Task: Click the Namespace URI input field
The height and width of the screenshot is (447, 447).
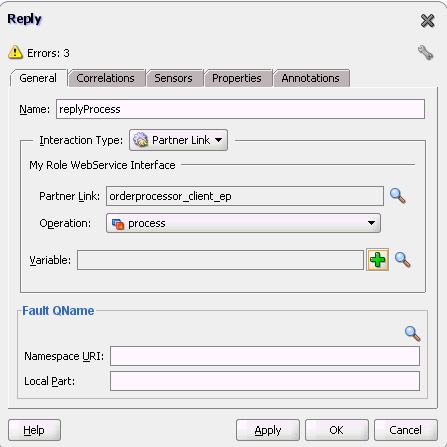Action: coord(265,356)
